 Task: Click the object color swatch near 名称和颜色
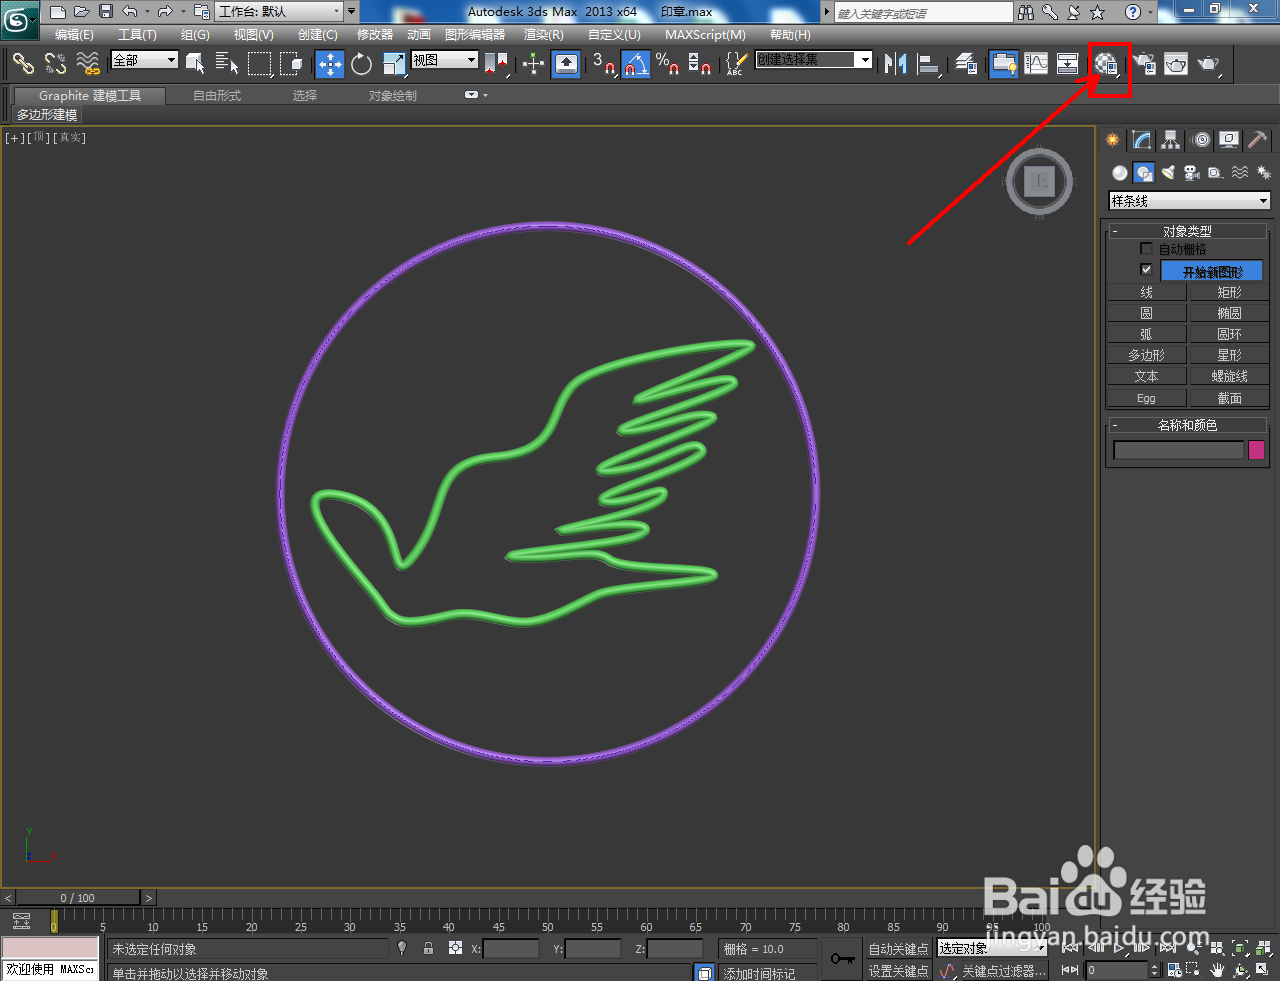(x=1256, y=450)
